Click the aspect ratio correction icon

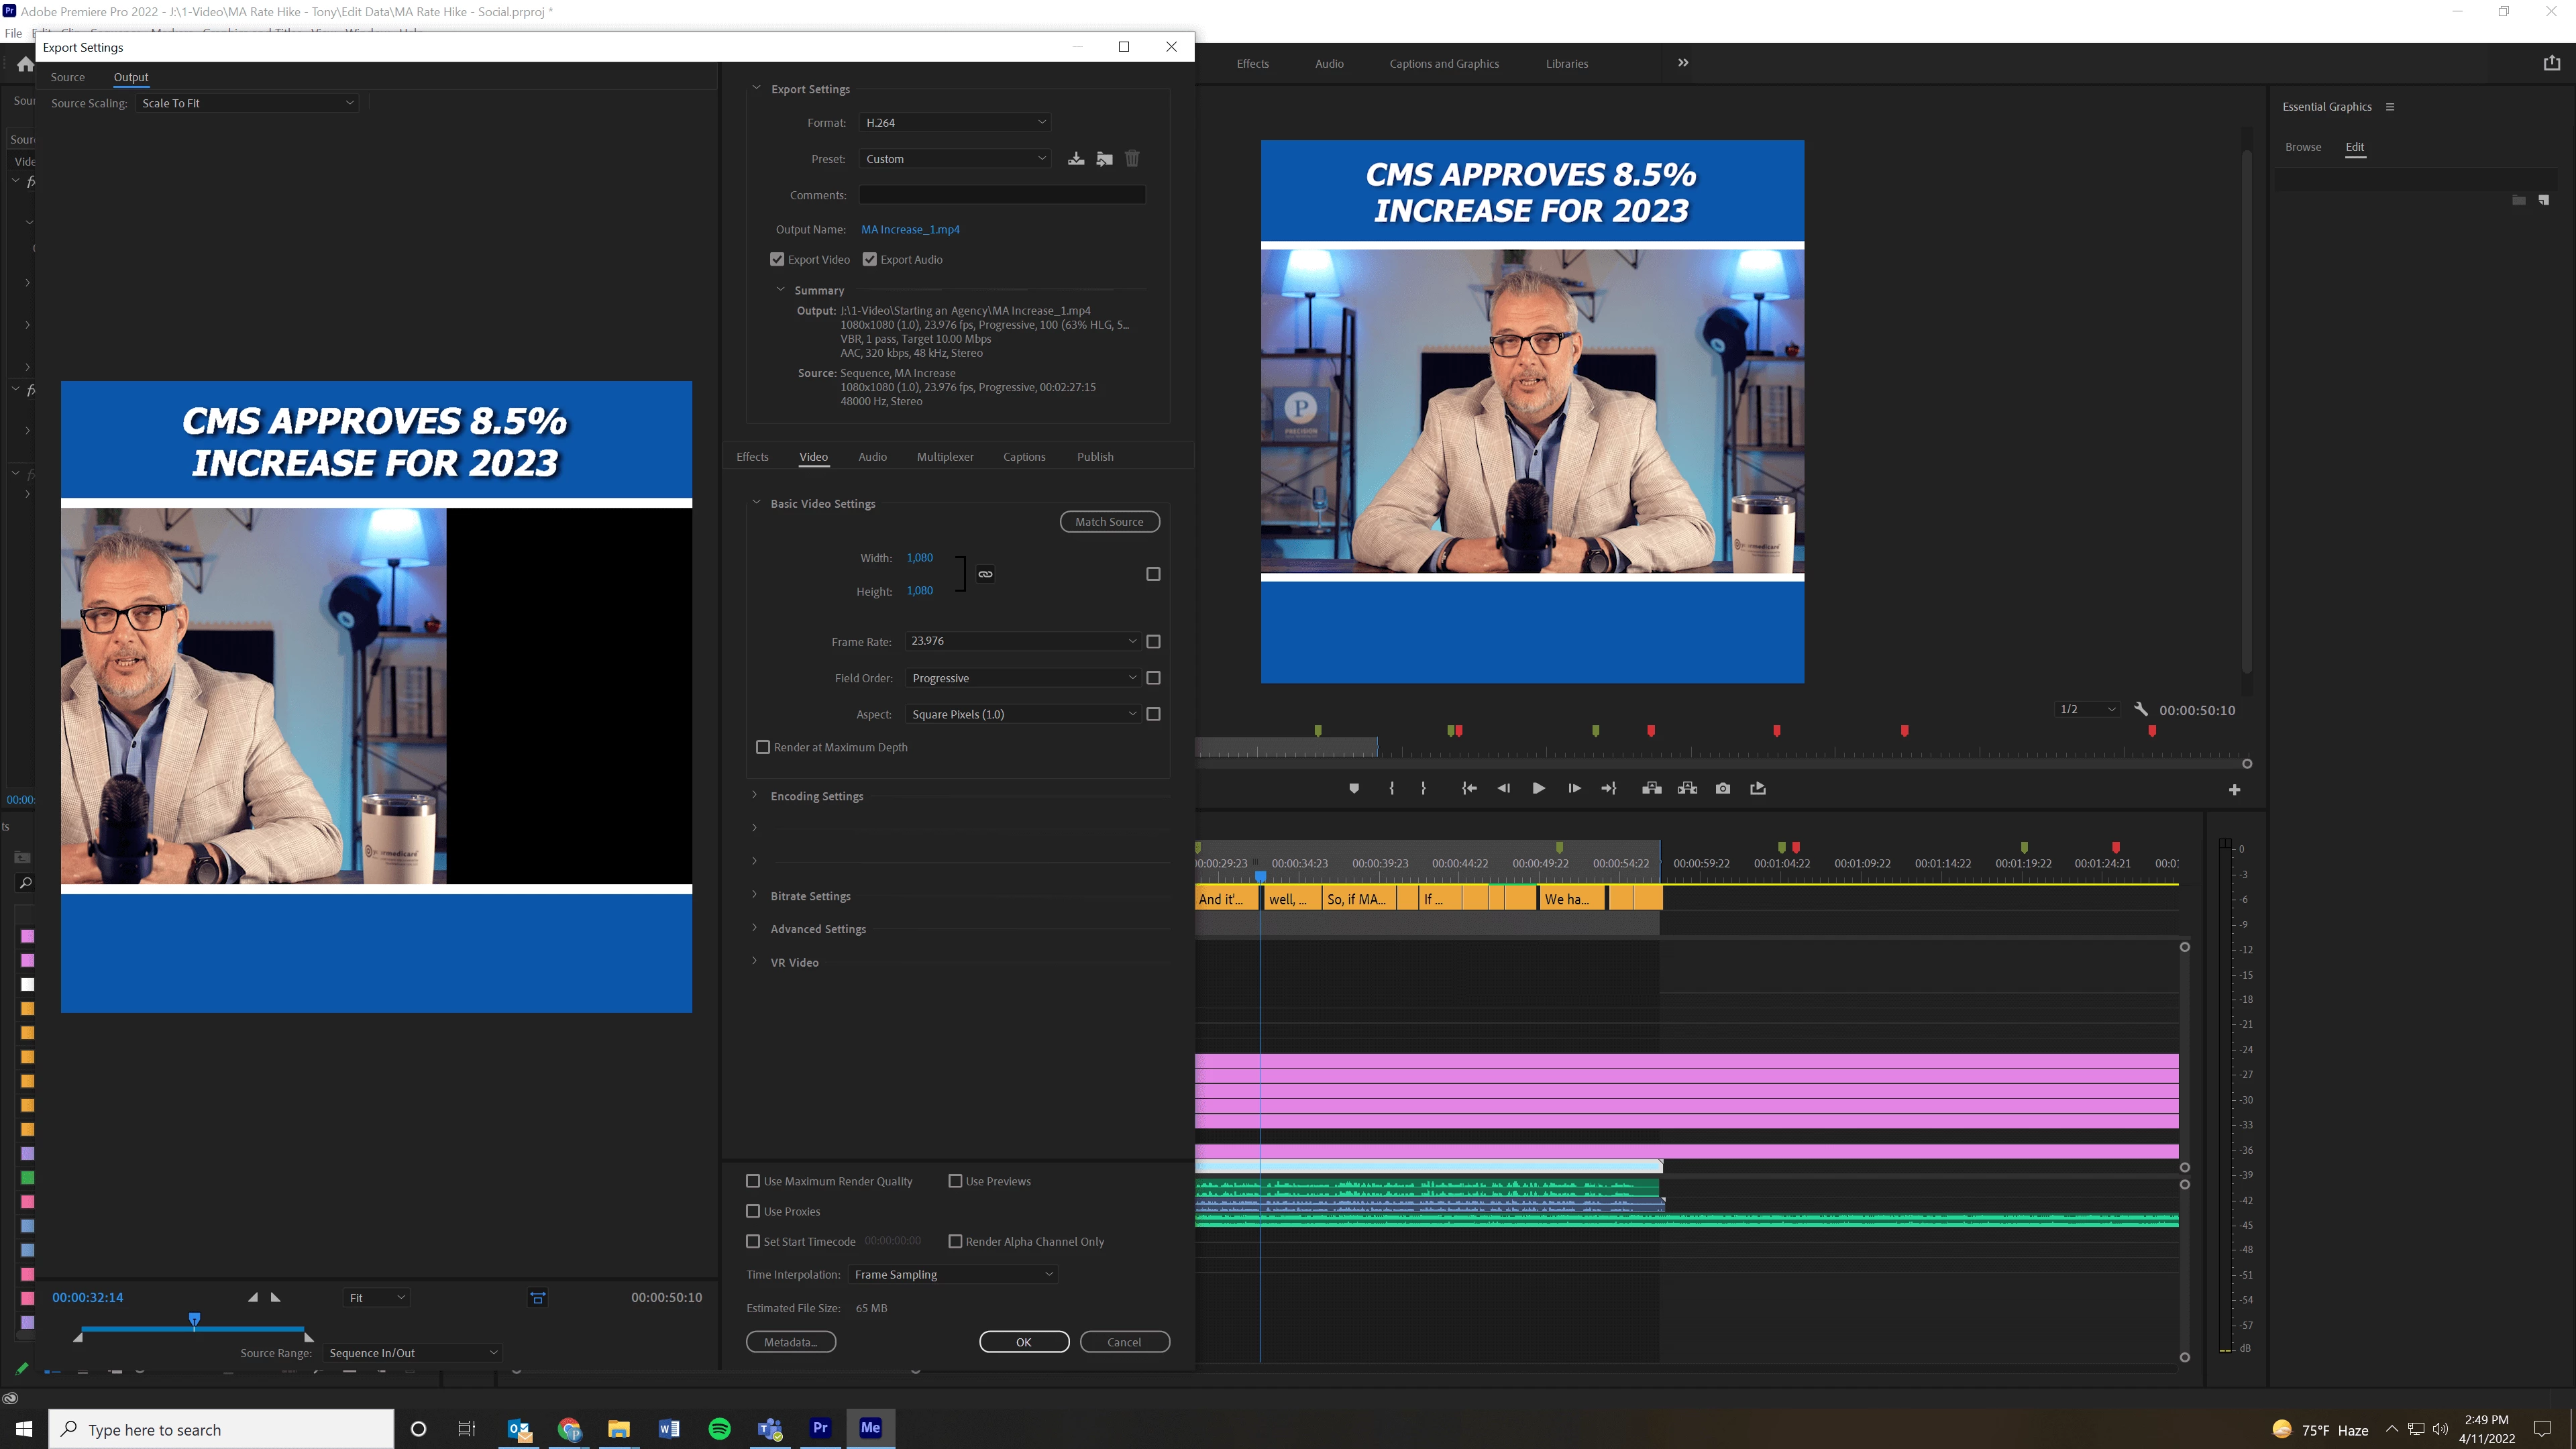click(538, 1297)
